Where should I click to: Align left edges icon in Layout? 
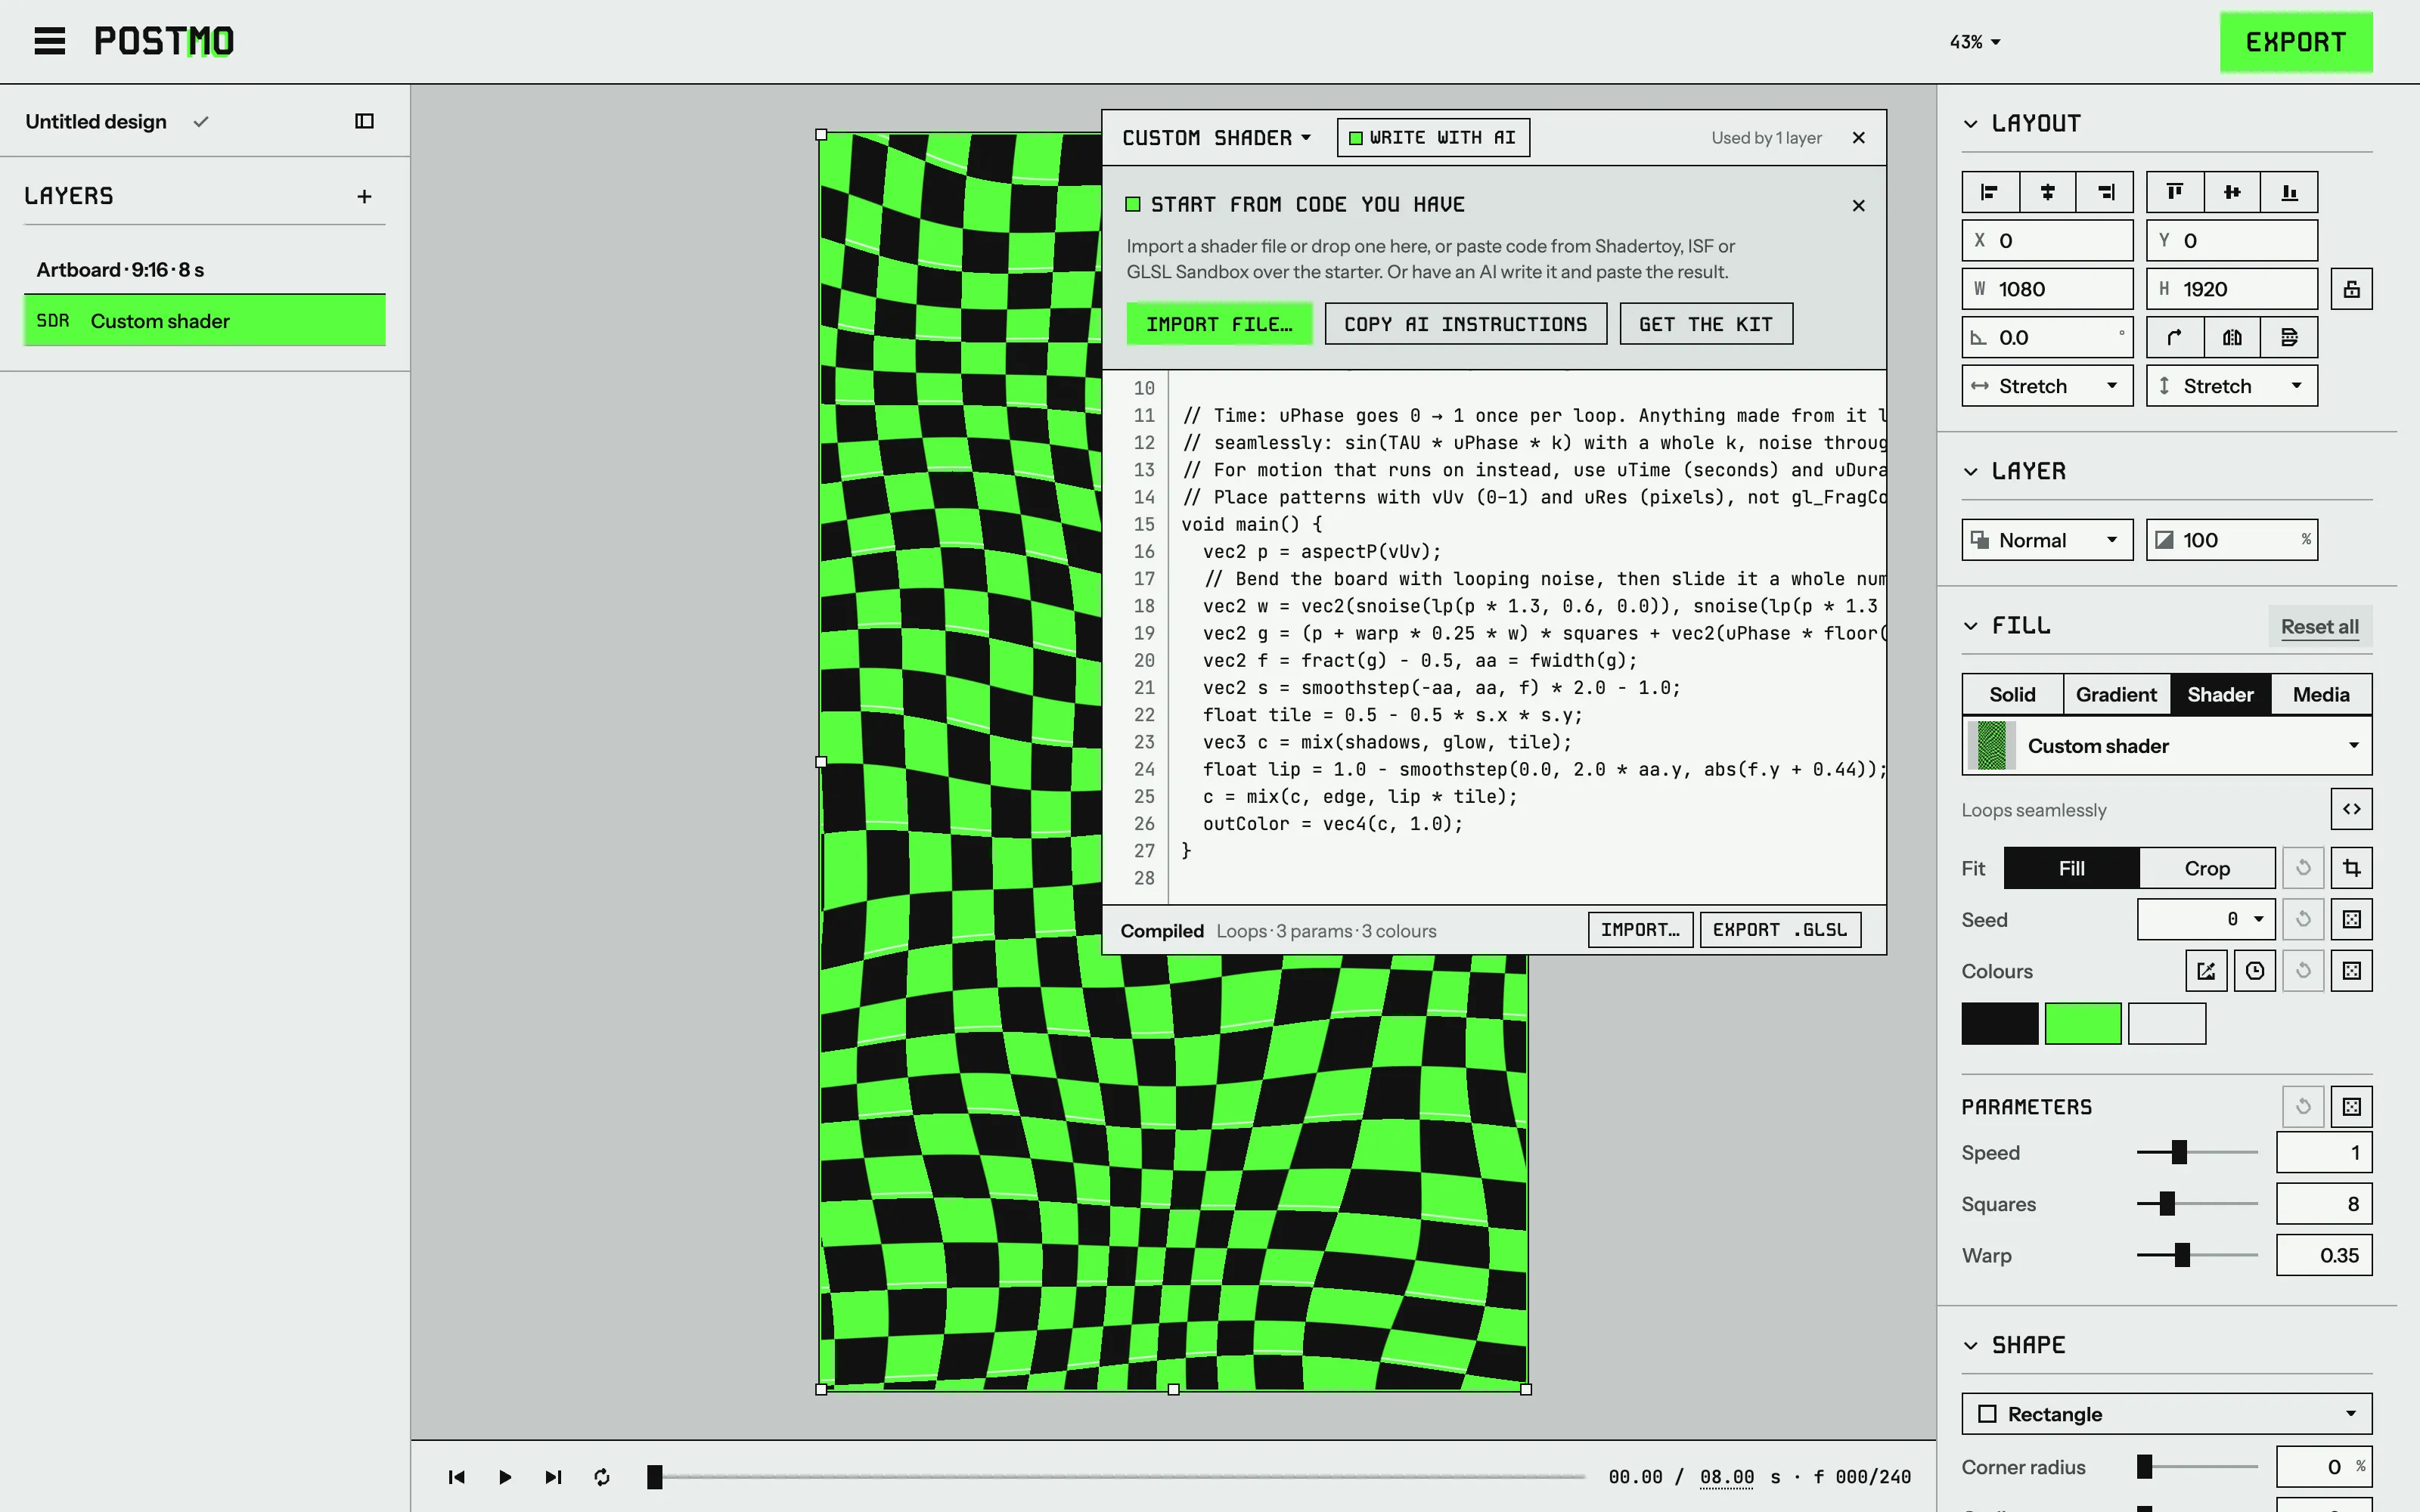point(1990,192)
